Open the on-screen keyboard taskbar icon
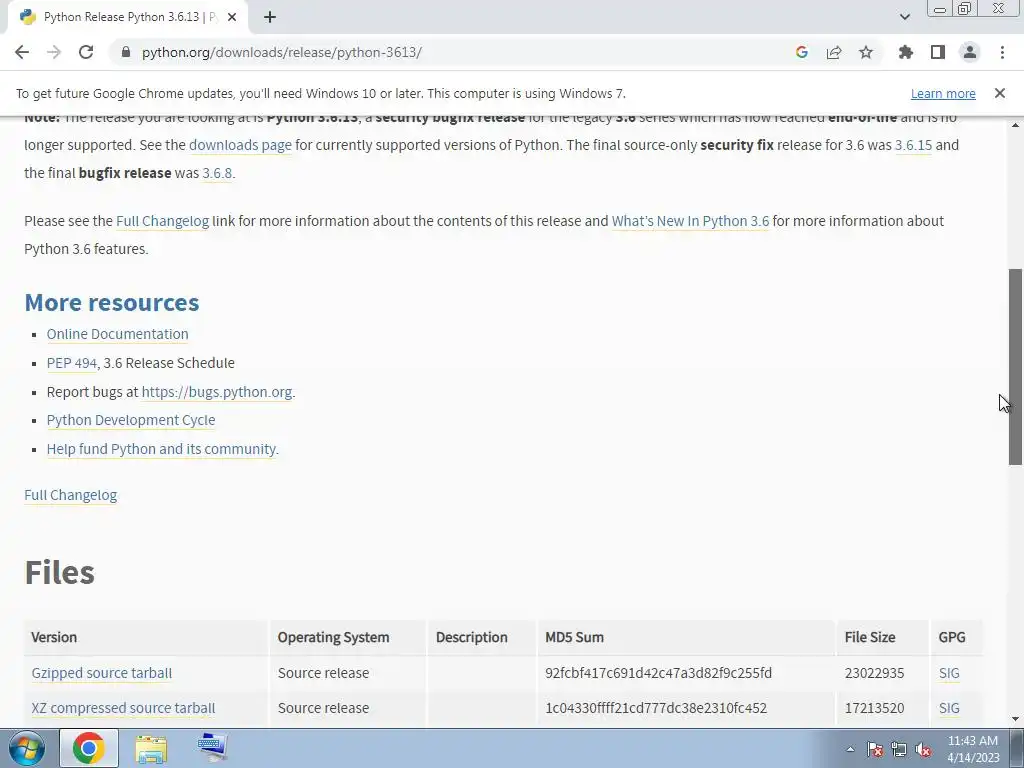The width and height of the screenshot is (1024, 768). click(212, 748)
